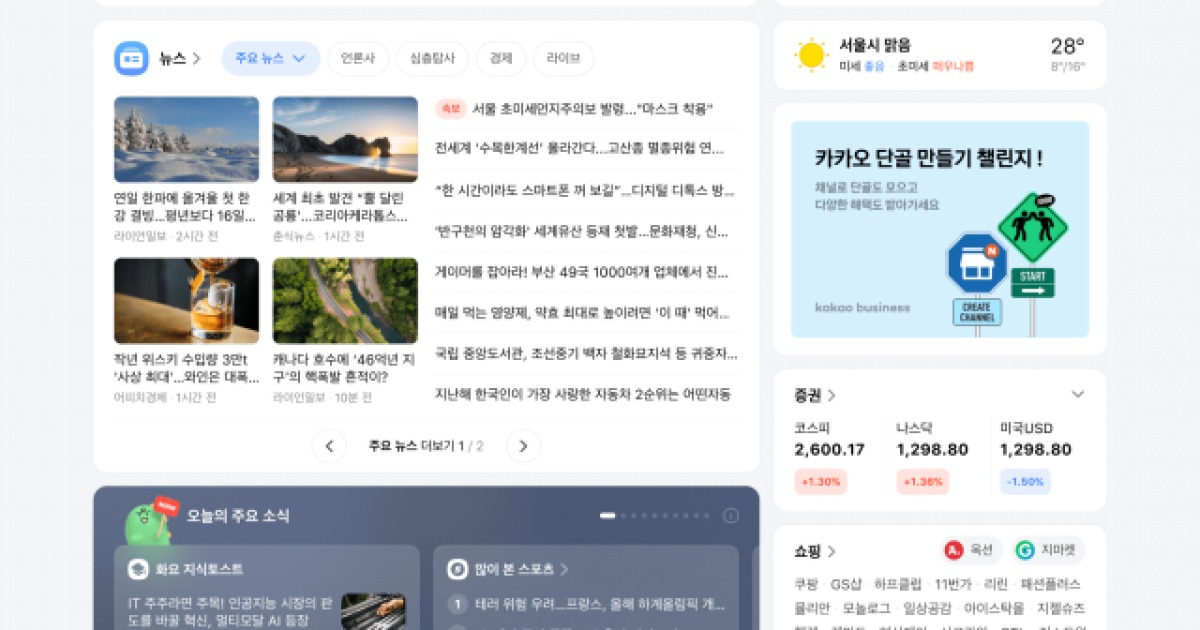Expand 많이 본 스포츠 section
This screenshot has height=630, width=1200.
click(x=522, y=569)
